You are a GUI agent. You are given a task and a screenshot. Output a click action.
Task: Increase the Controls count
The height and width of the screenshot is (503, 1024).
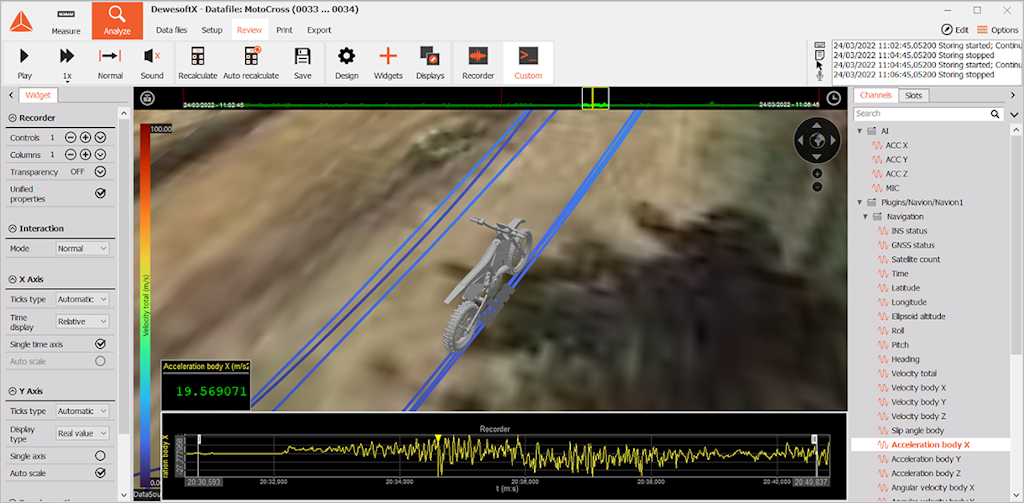(85, 137)
